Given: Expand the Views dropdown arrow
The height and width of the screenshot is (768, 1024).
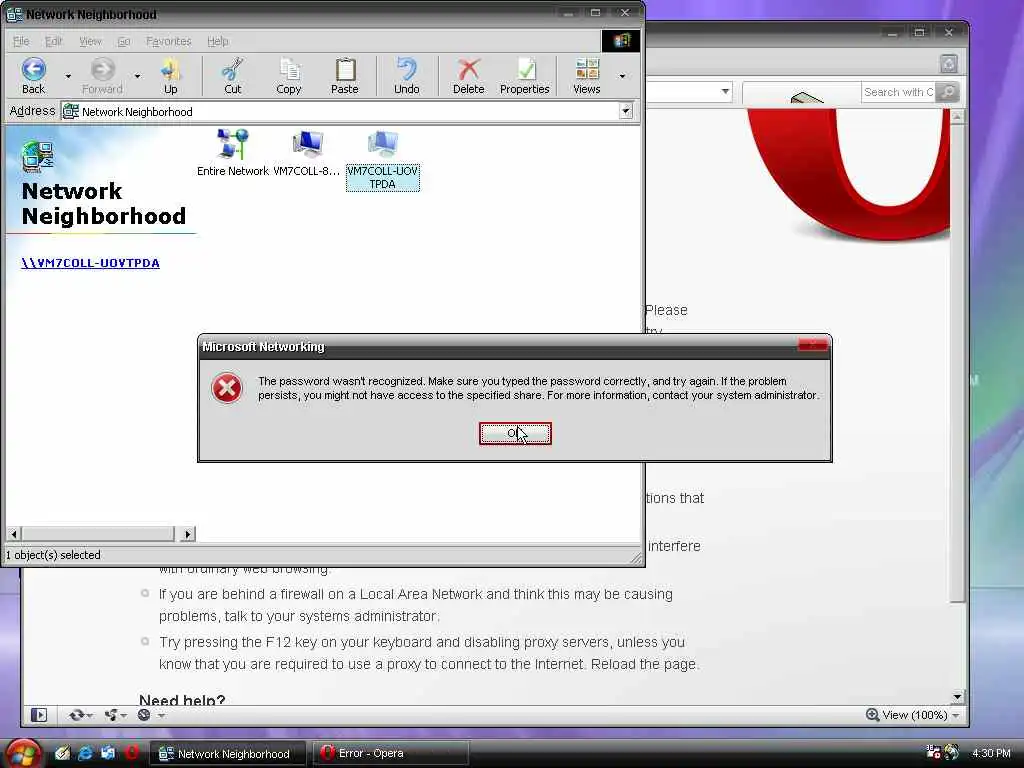Looking at the screenshot, I should (x=622, y=76).
